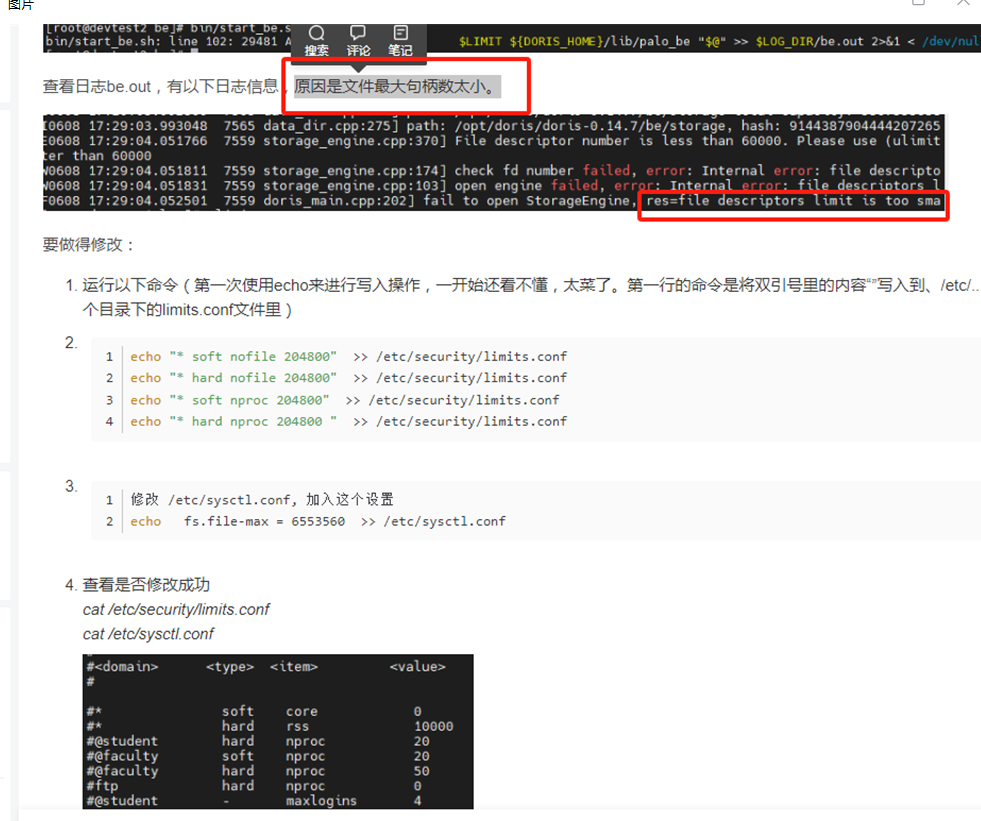
Task: Open the limits.conf domain table screenshot
Action: 278,731
